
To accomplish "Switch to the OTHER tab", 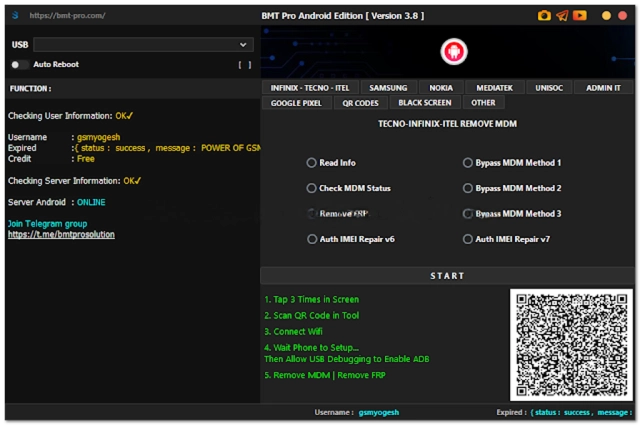I will [483, 103].
